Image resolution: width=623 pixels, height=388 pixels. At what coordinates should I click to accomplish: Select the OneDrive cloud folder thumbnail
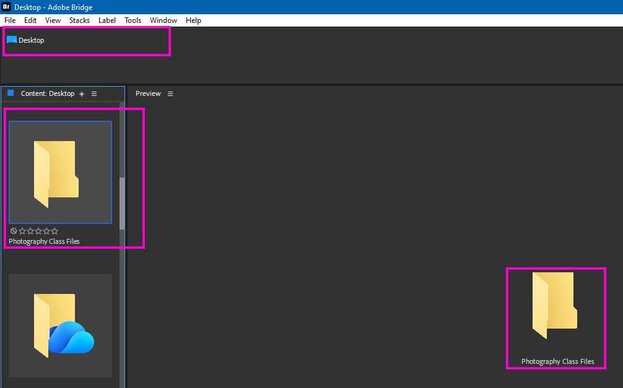click(60, 326)
